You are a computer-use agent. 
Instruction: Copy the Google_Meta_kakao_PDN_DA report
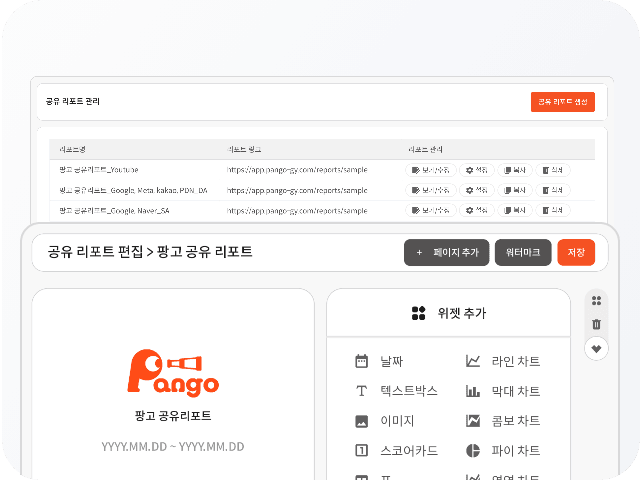coord(515,190)
